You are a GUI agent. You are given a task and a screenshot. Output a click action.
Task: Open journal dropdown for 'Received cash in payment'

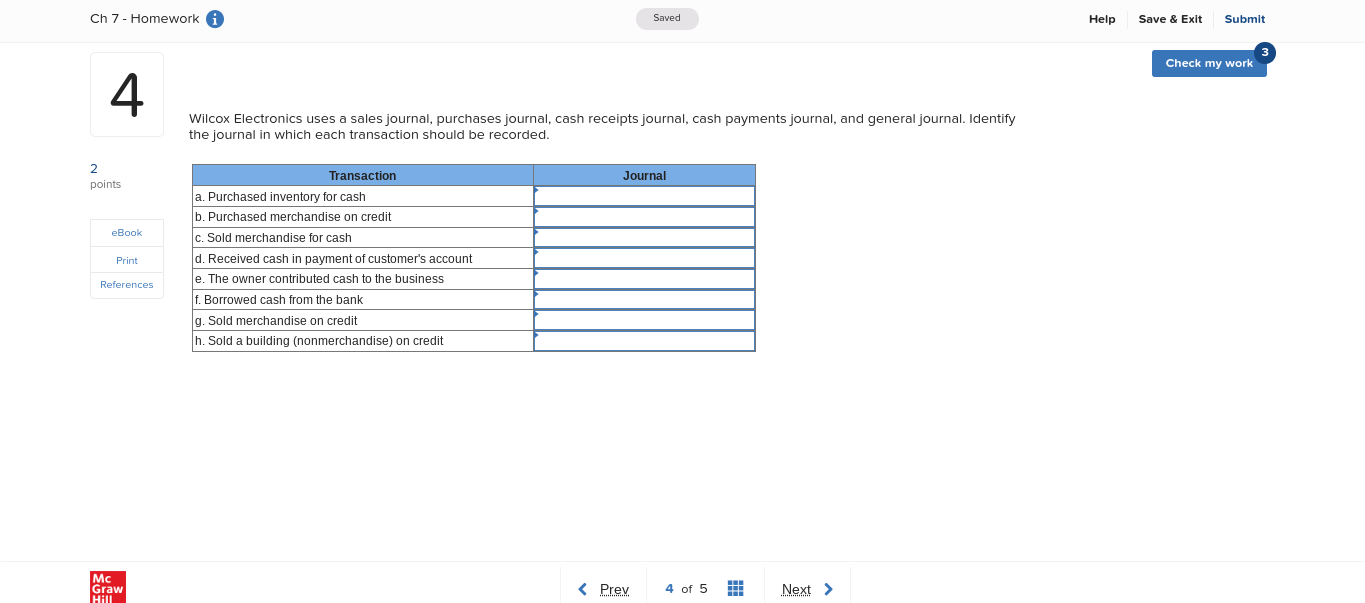click(x=644, y=258)
